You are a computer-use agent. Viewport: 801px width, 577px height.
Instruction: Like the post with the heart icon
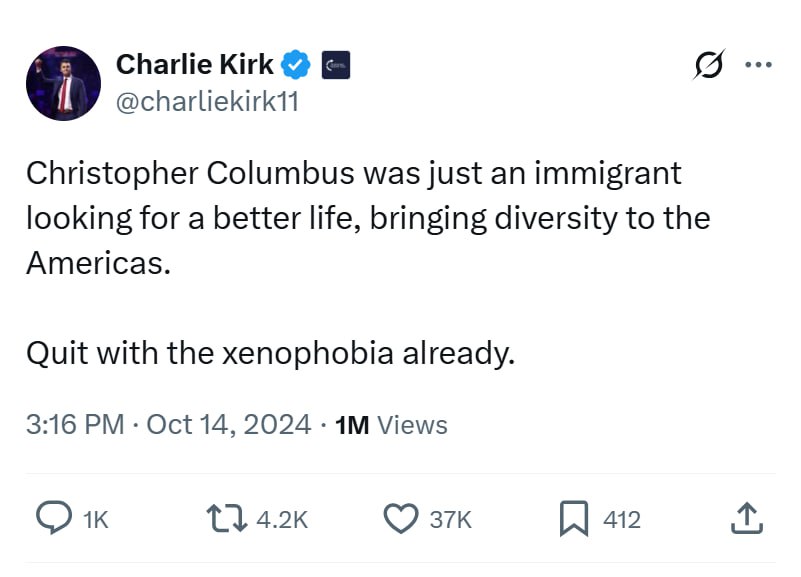[x=401, y=518]
